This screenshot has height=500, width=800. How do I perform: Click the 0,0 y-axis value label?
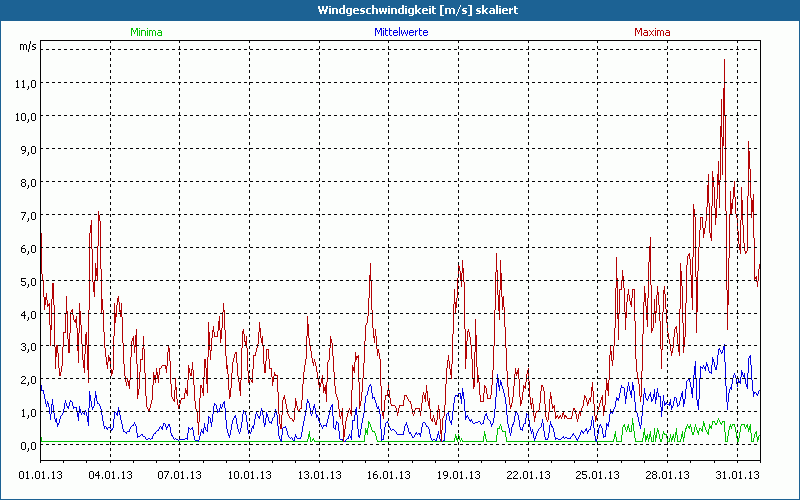(x=27, y=446)
